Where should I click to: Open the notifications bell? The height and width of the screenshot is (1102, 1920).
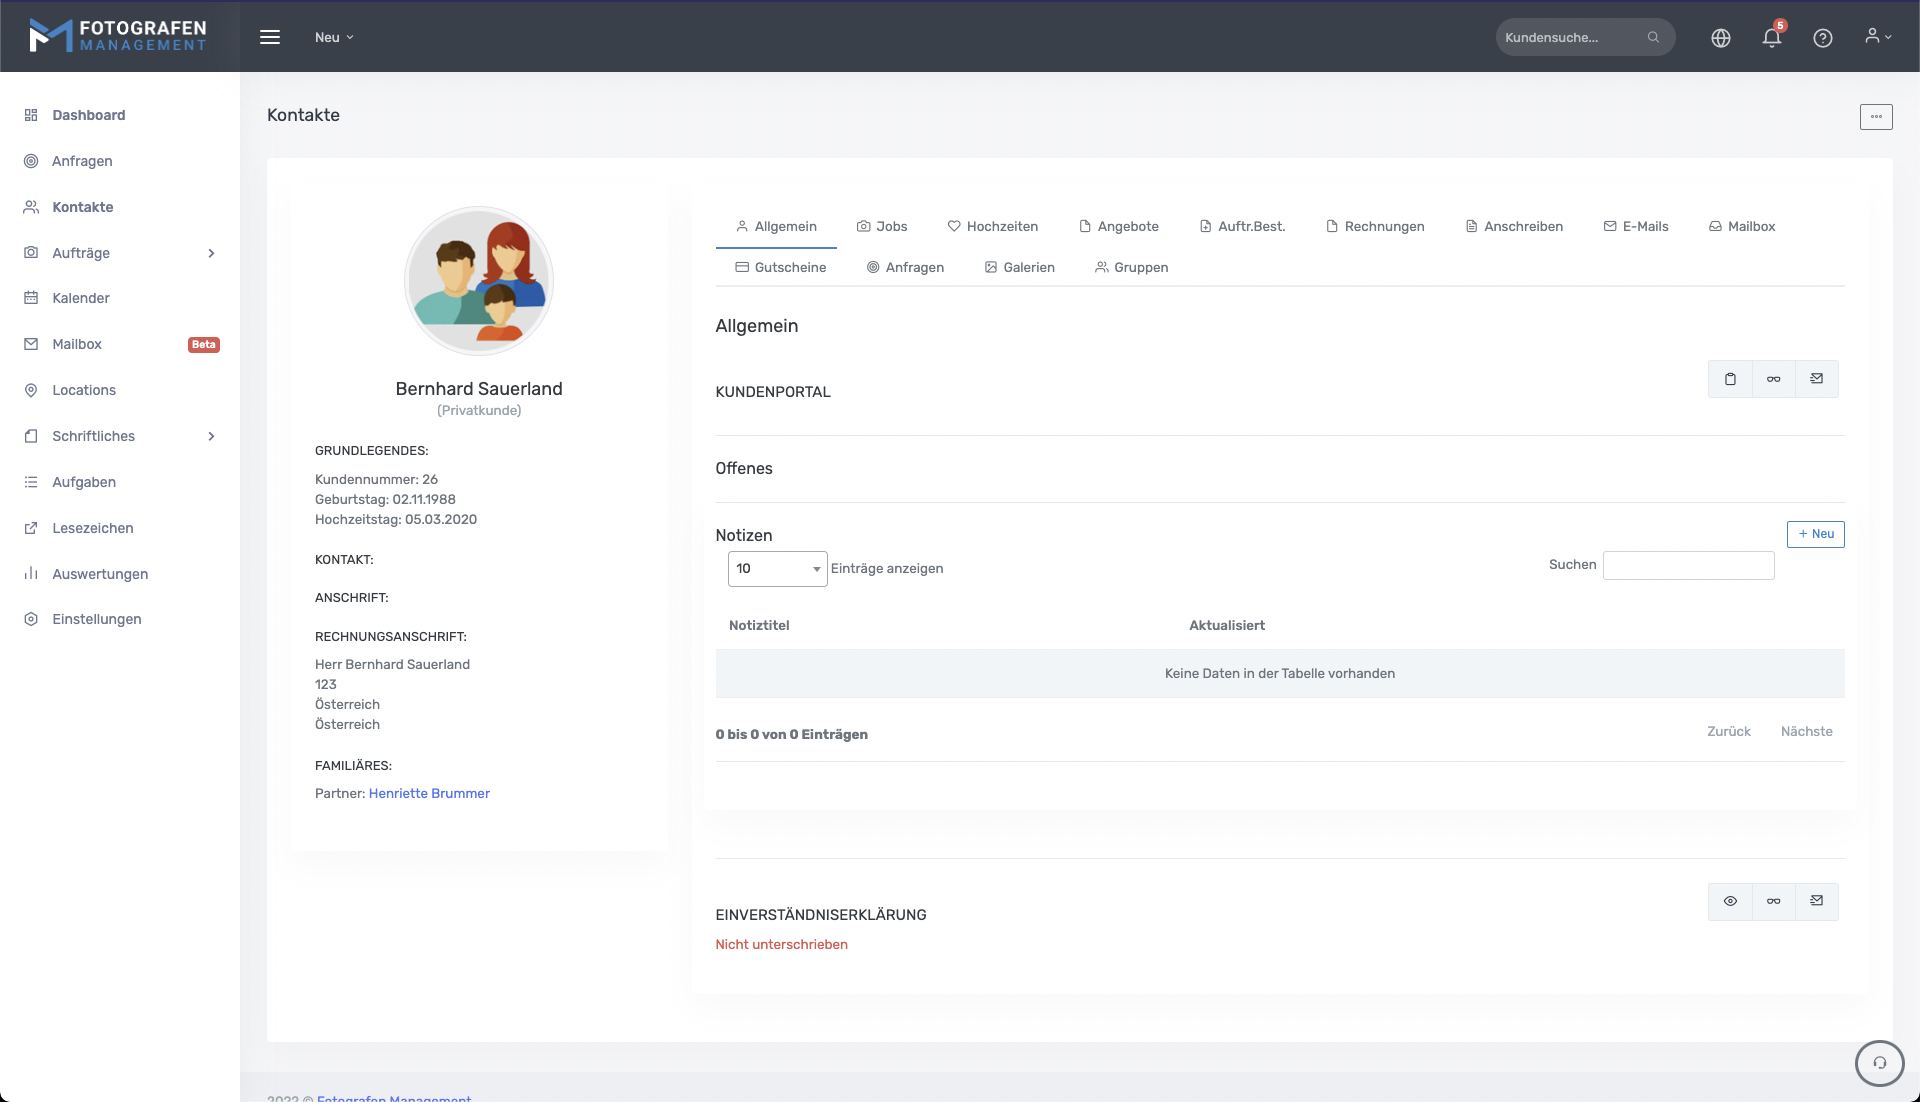pos(1771,38)
